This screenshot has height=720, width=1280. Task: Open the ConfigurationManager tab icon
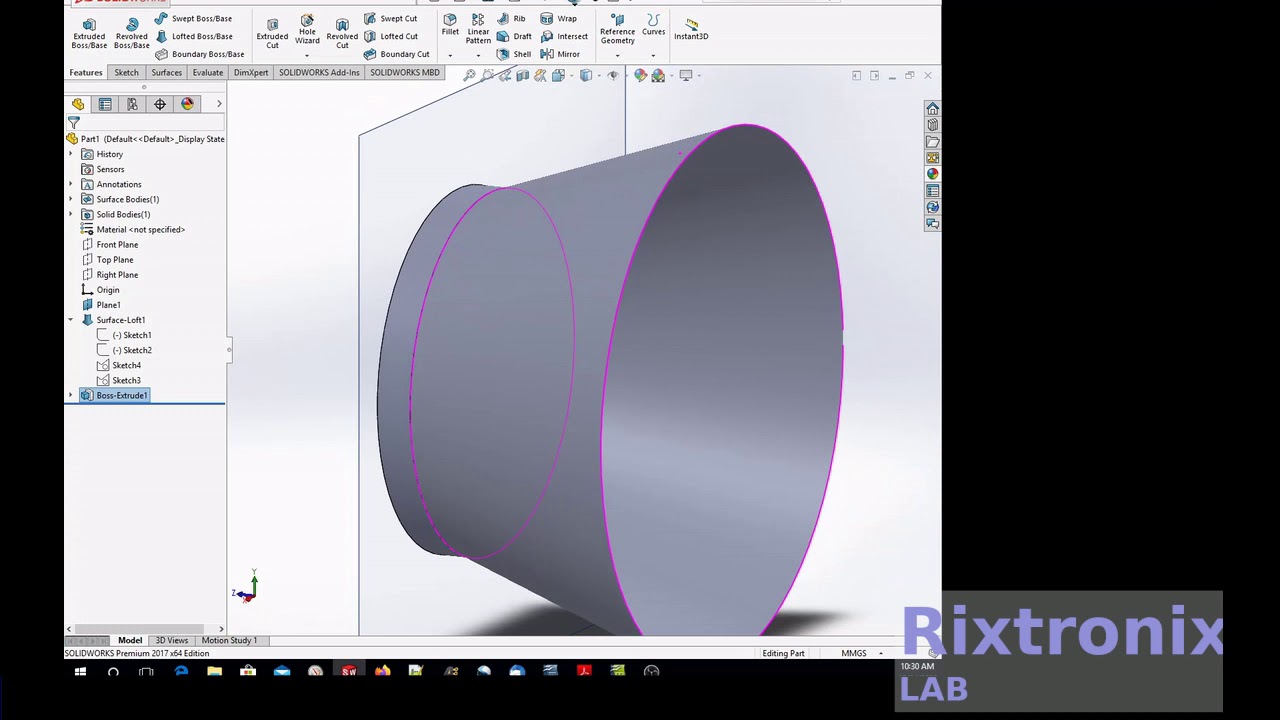132,104
